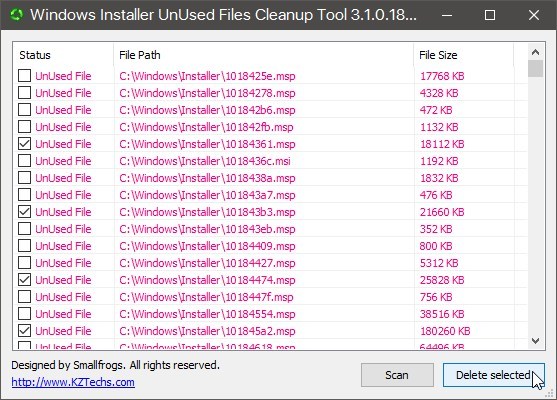The image size is (557, 400).
Task: Click the scrollbar down arrow
Action: point(535,341)
